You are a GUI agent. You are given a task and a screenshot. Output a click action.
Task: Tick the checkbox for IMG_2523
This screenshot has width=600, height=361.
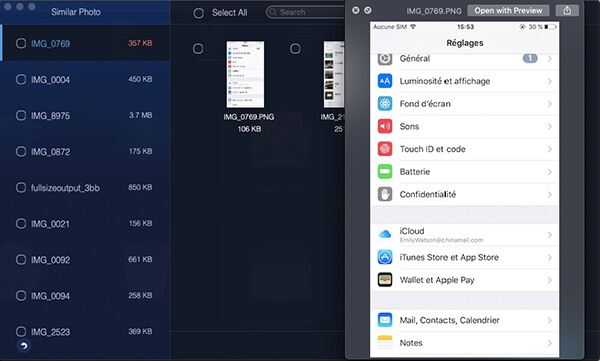coord(21,332)
